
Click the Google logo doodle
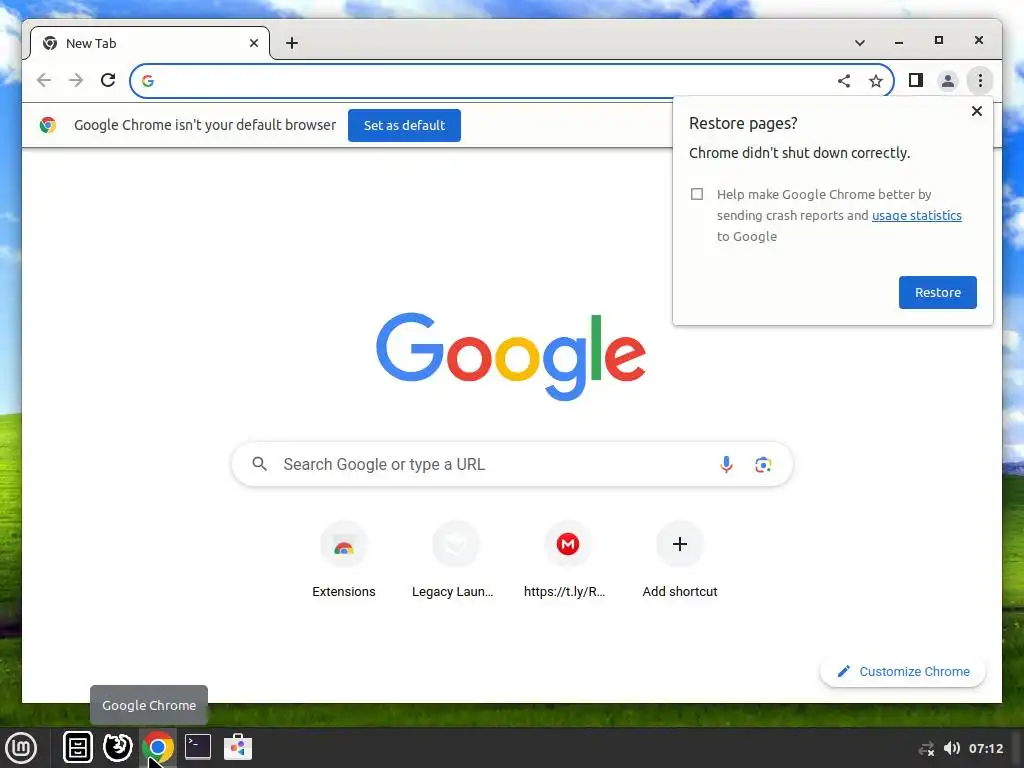click(x=511, y=356)
